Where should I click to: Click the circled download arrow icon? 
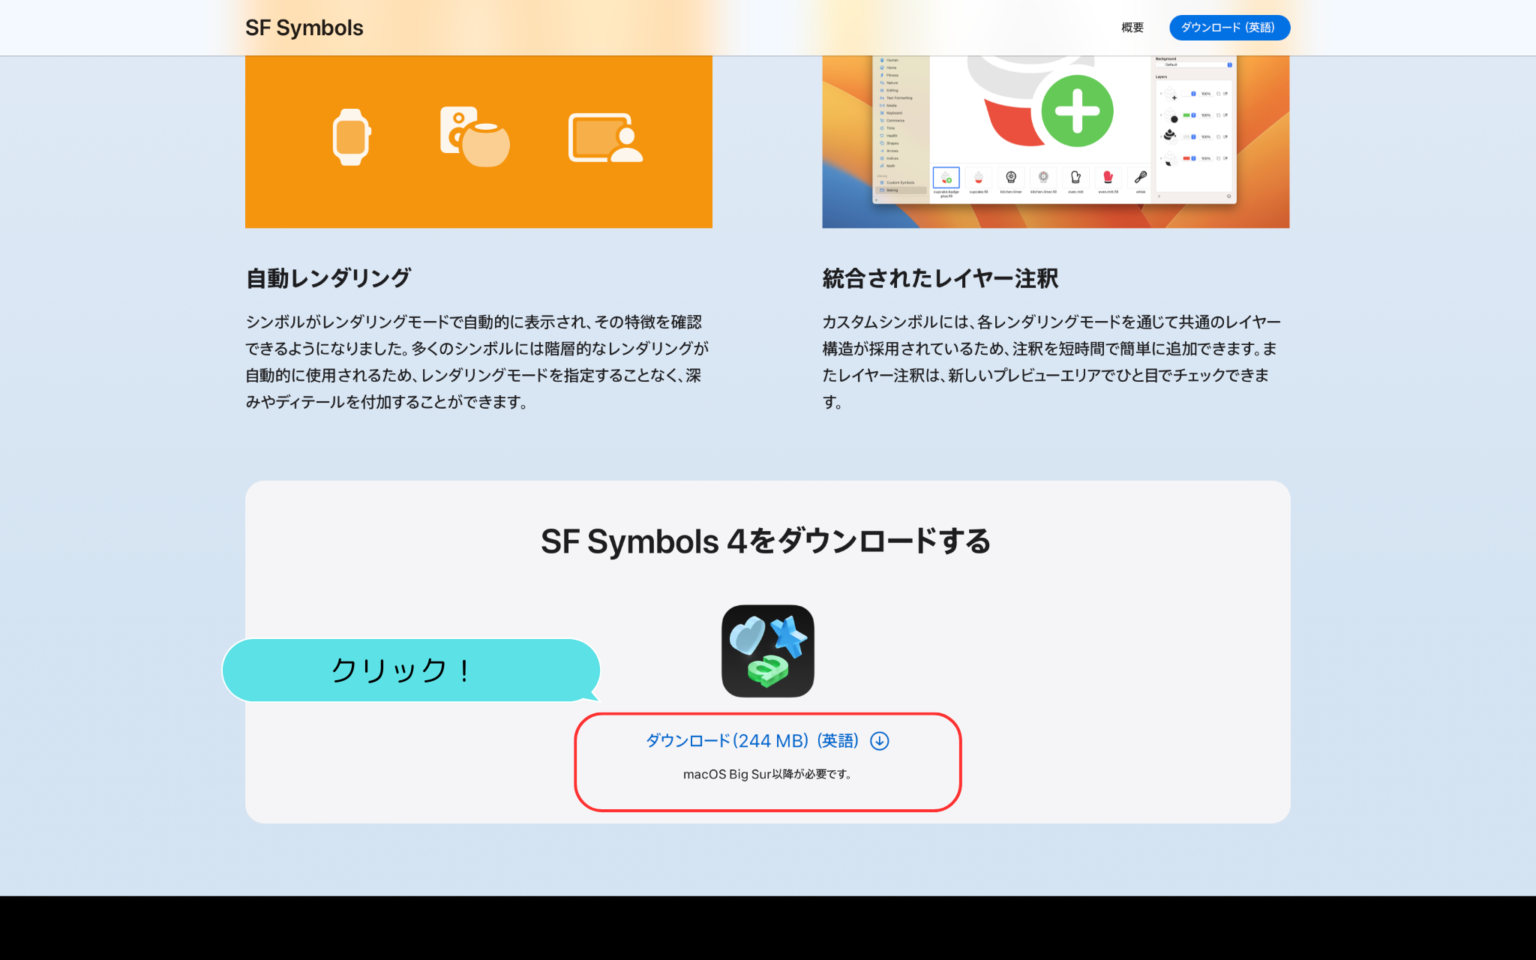tap(879, 741)
